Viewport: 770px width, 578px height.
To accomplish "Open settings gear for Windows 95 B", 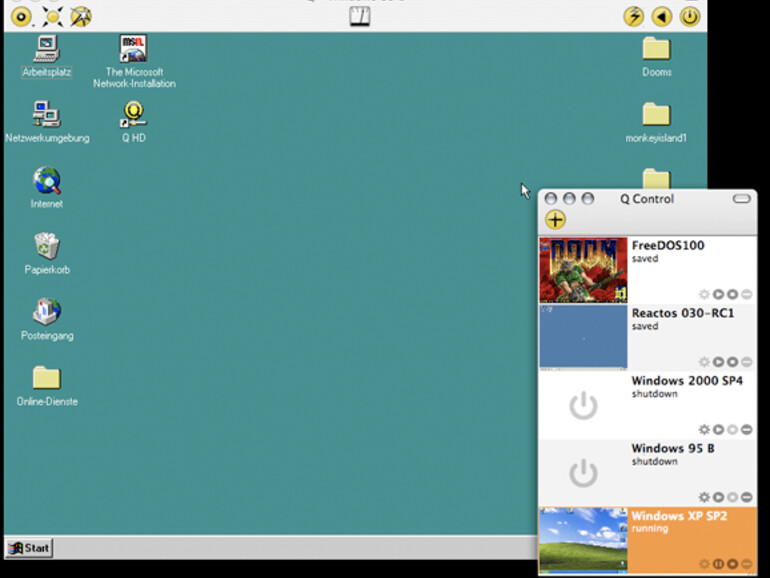I will [704, 497].
